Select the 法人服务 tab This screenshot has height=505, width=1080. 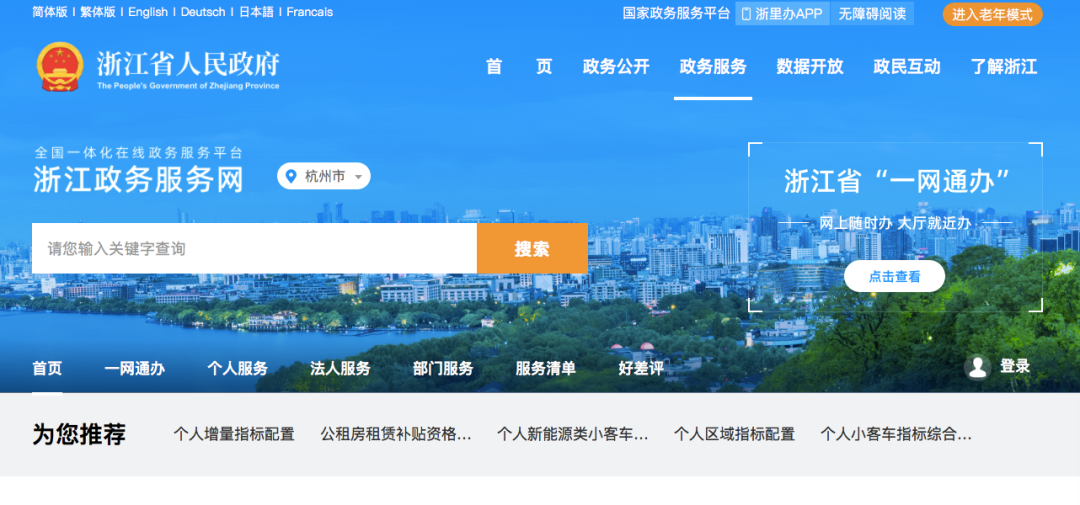point(340,369)
